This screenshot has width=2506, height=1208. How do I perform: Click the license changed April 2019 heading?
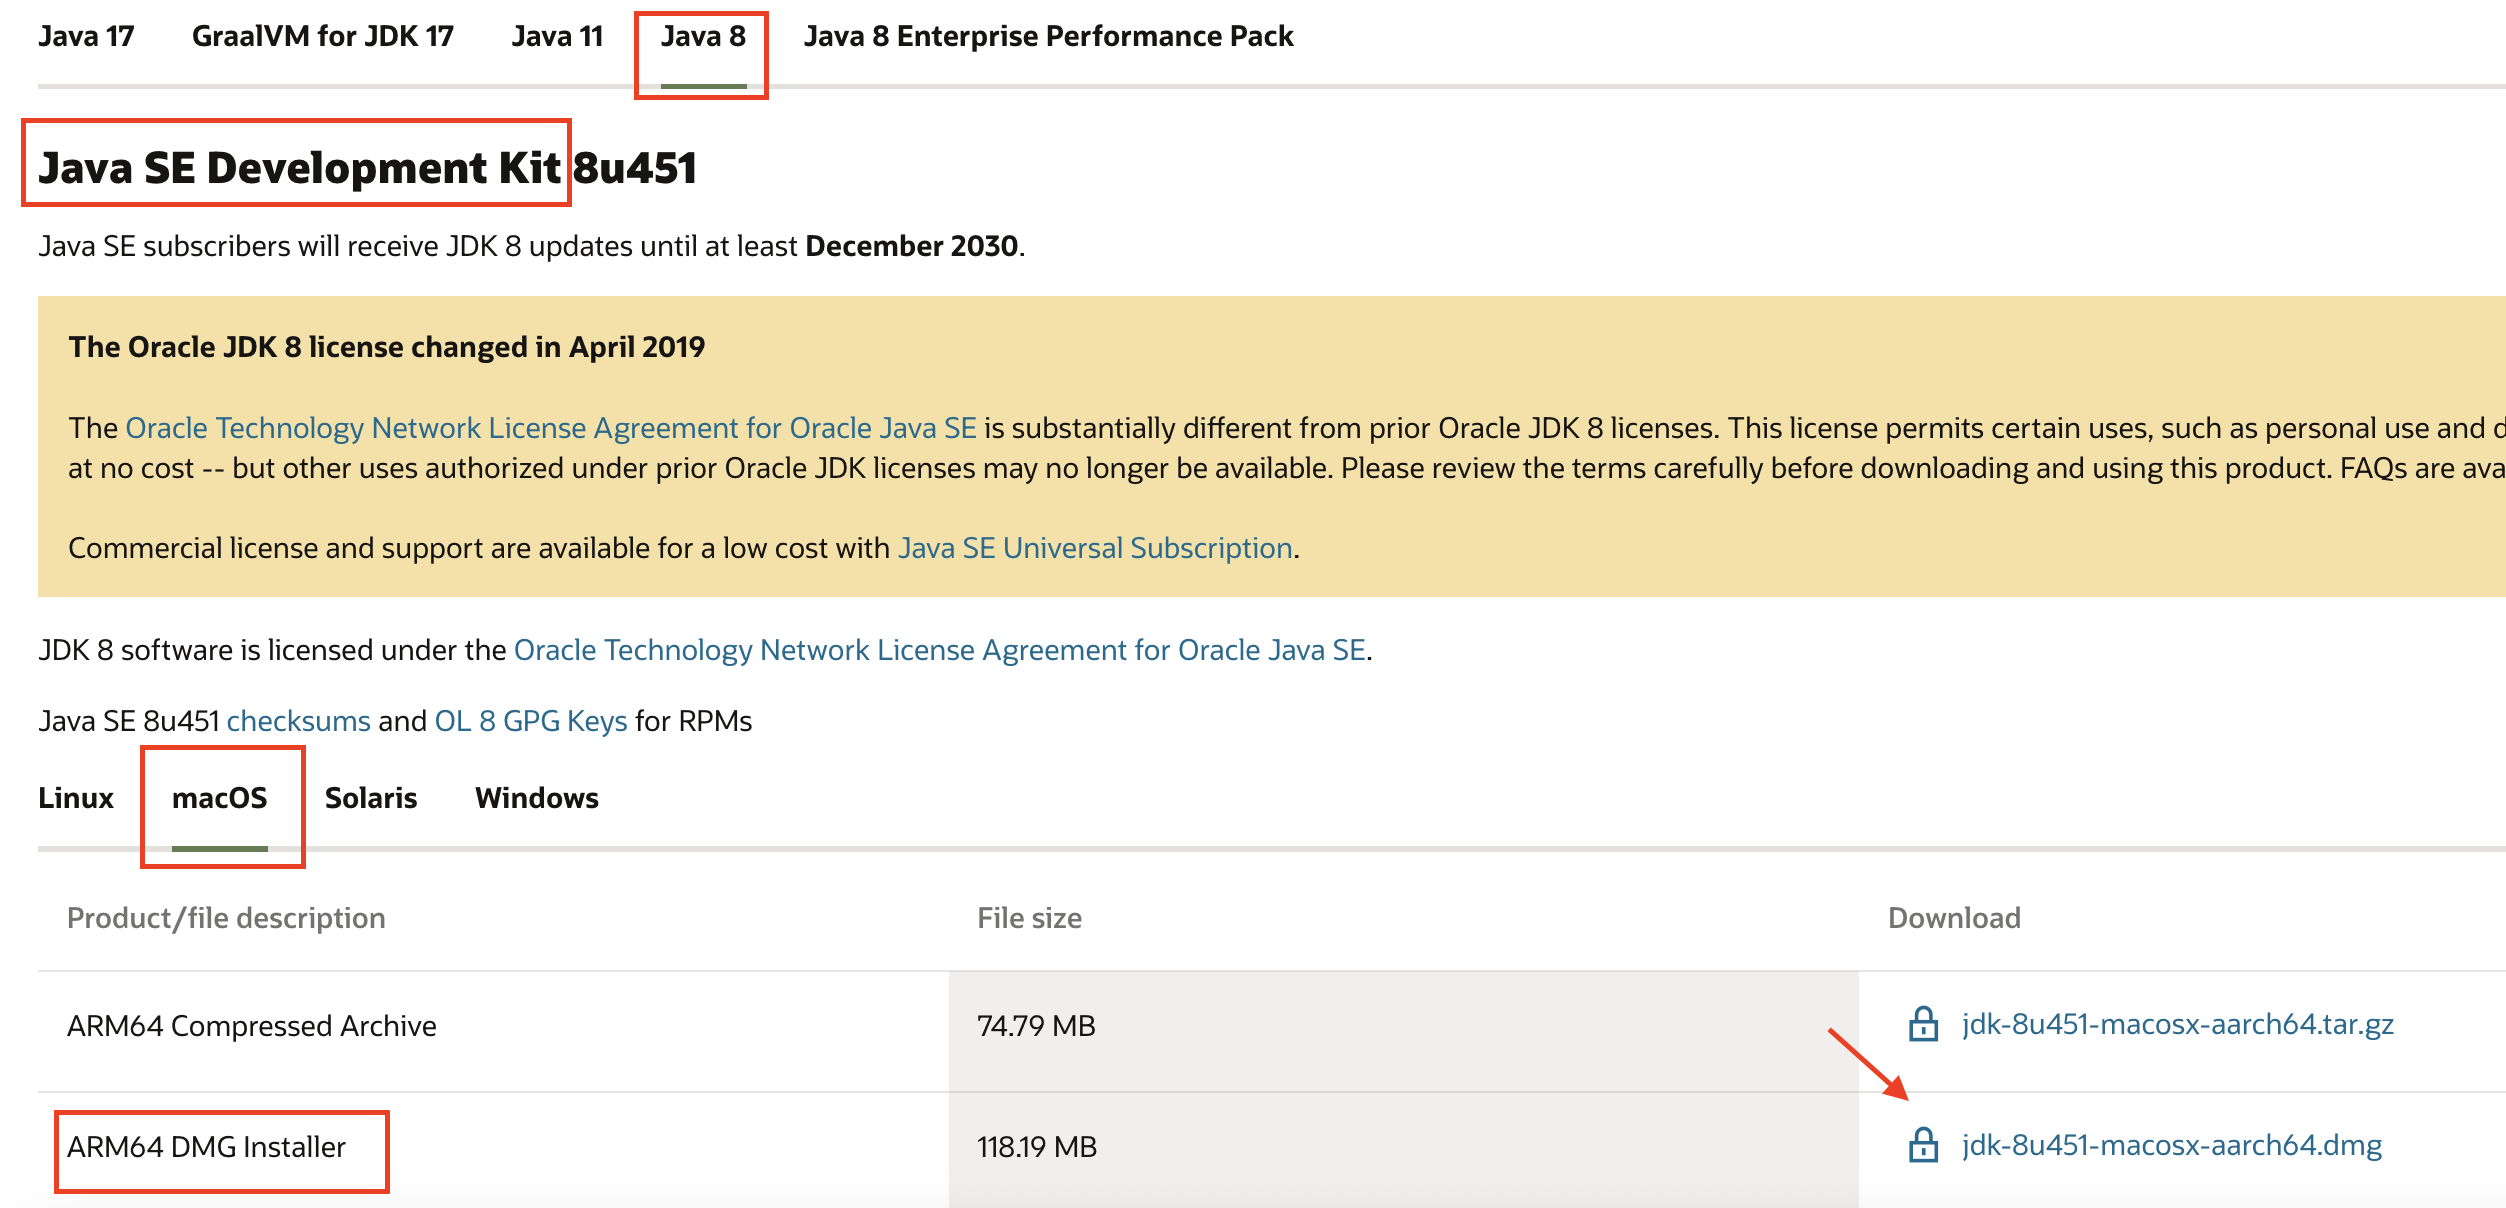click(x=386, y=347)
